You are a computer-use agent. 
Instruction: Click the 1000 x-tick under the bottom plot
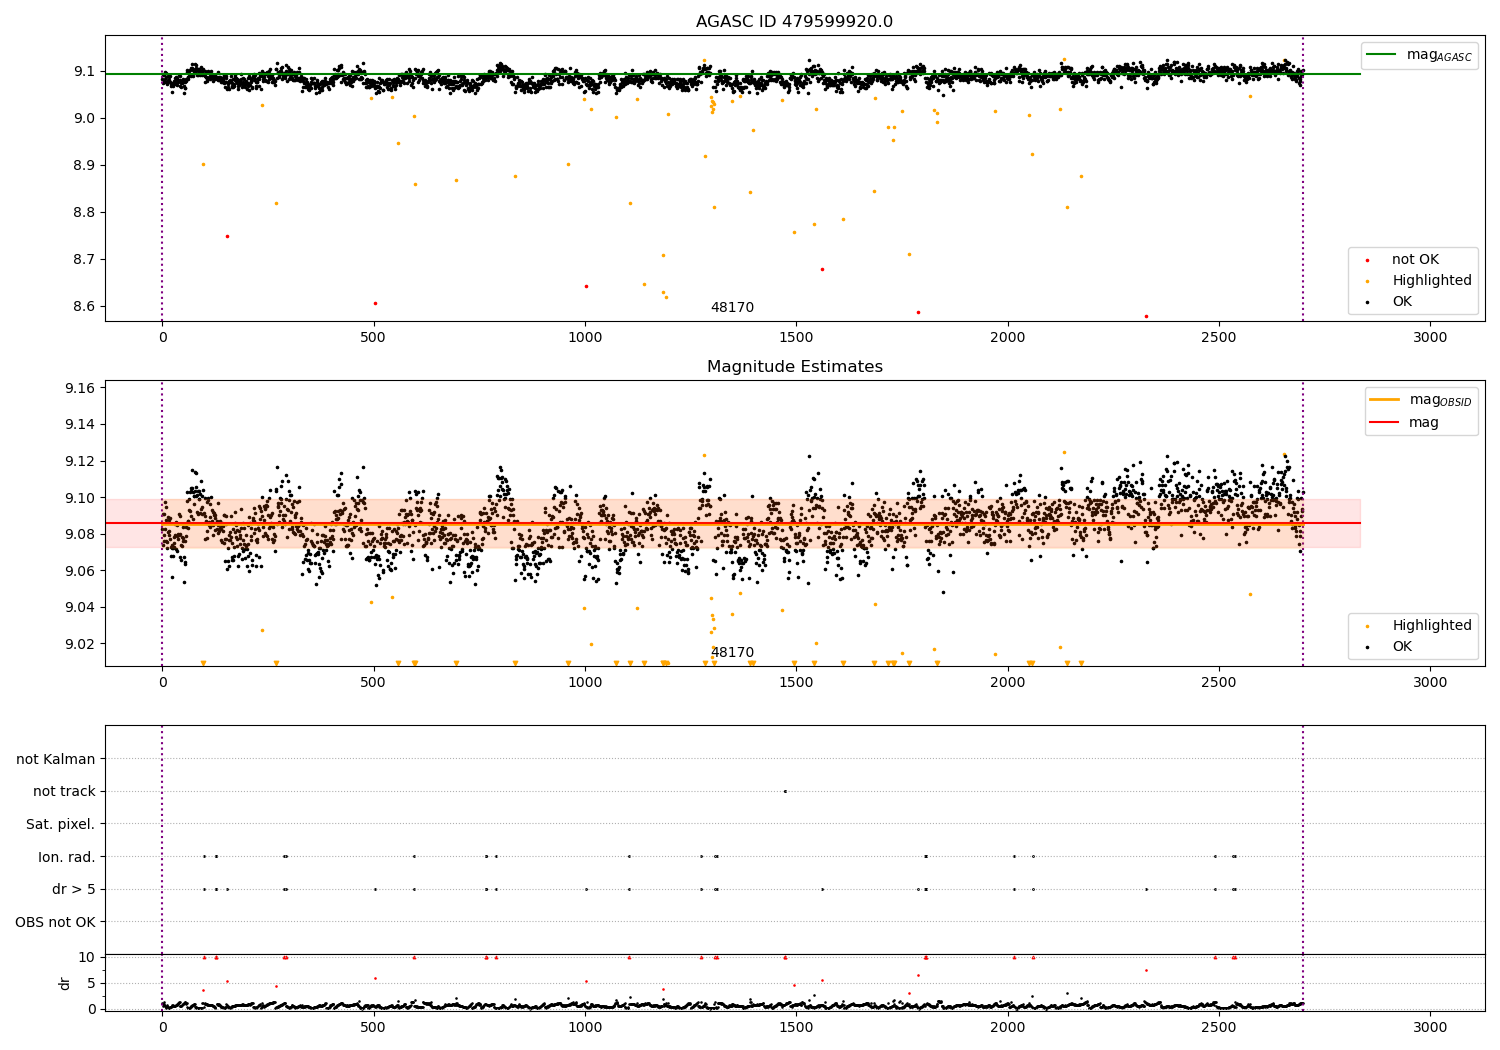click(585, 1027)
